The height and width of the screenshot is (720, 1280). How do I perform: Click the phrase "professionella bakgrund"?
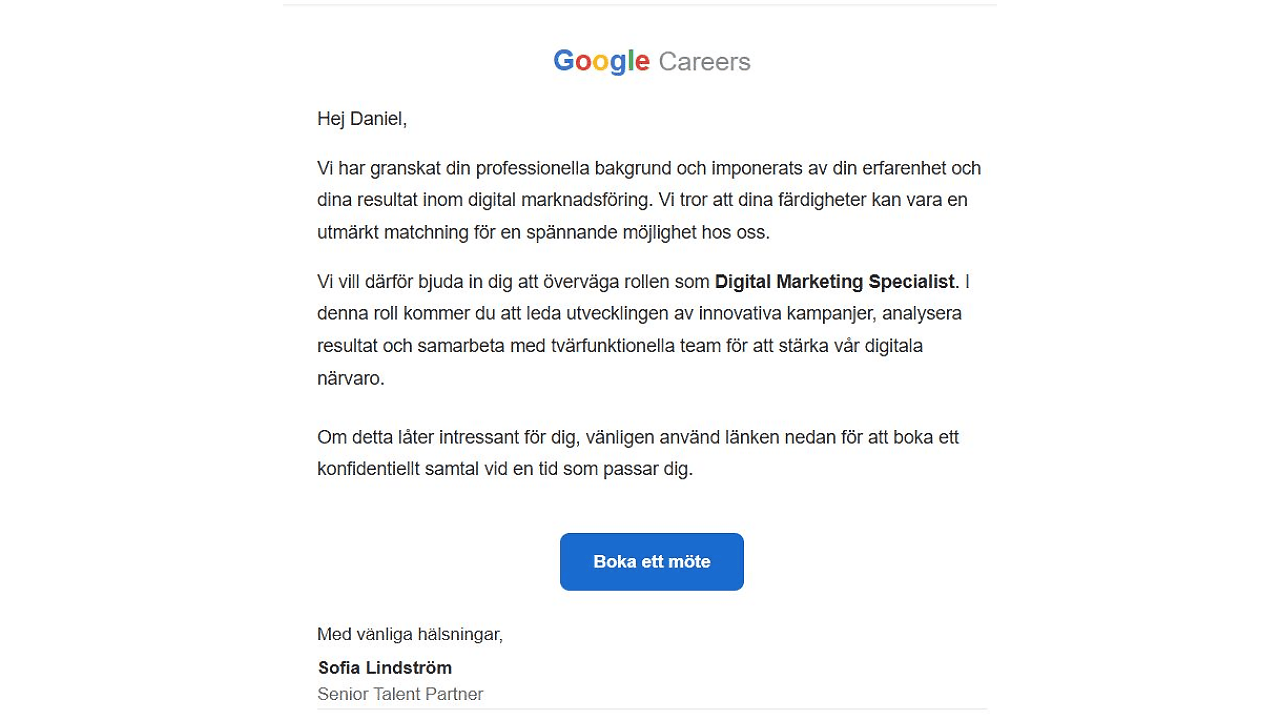click(x=567, y=168)
